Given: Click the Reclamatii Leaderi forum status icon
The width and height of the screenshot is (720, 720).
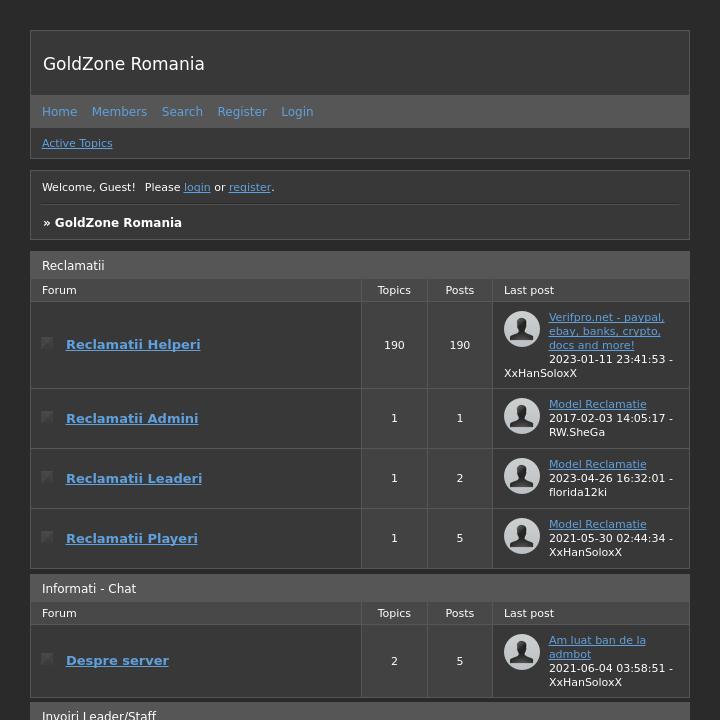Looking at the screenshot, I should point(47,477).
